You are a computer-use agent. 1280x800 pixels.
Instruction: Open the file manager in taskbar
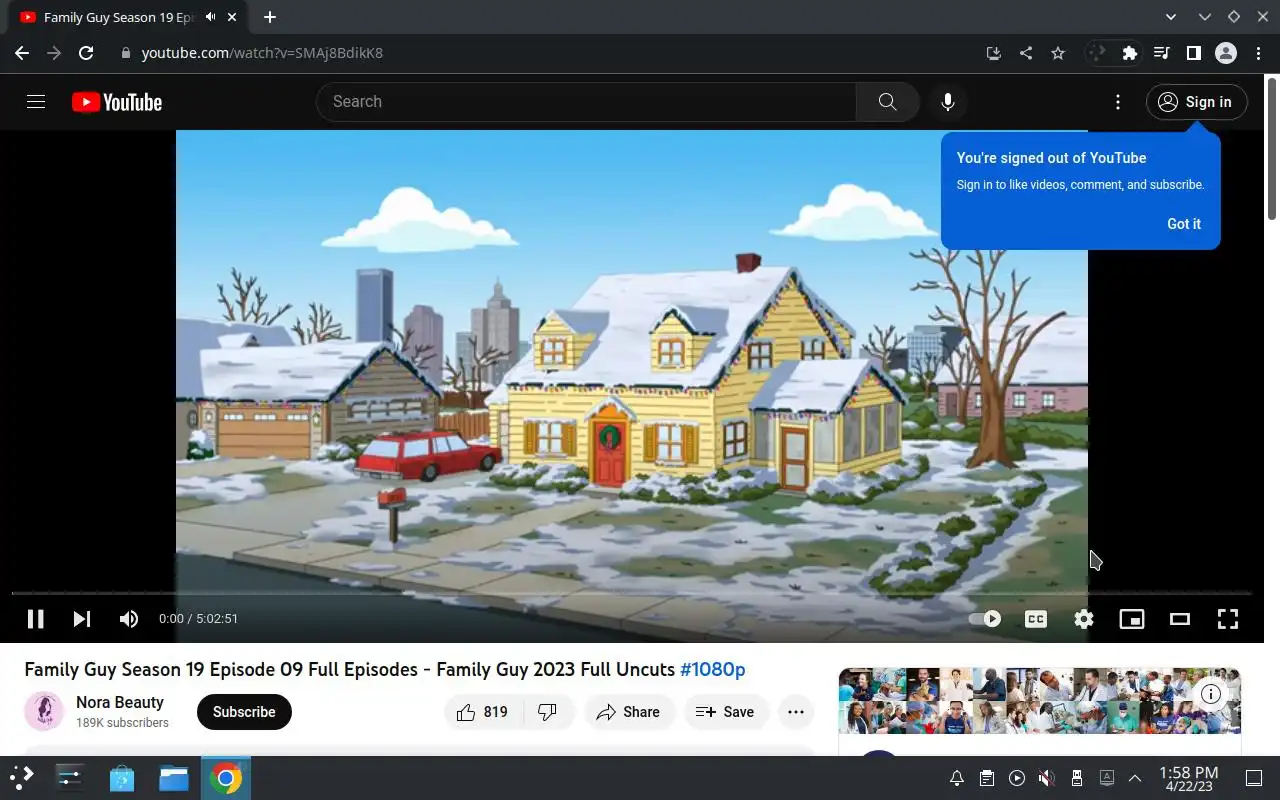coord(174,777)
